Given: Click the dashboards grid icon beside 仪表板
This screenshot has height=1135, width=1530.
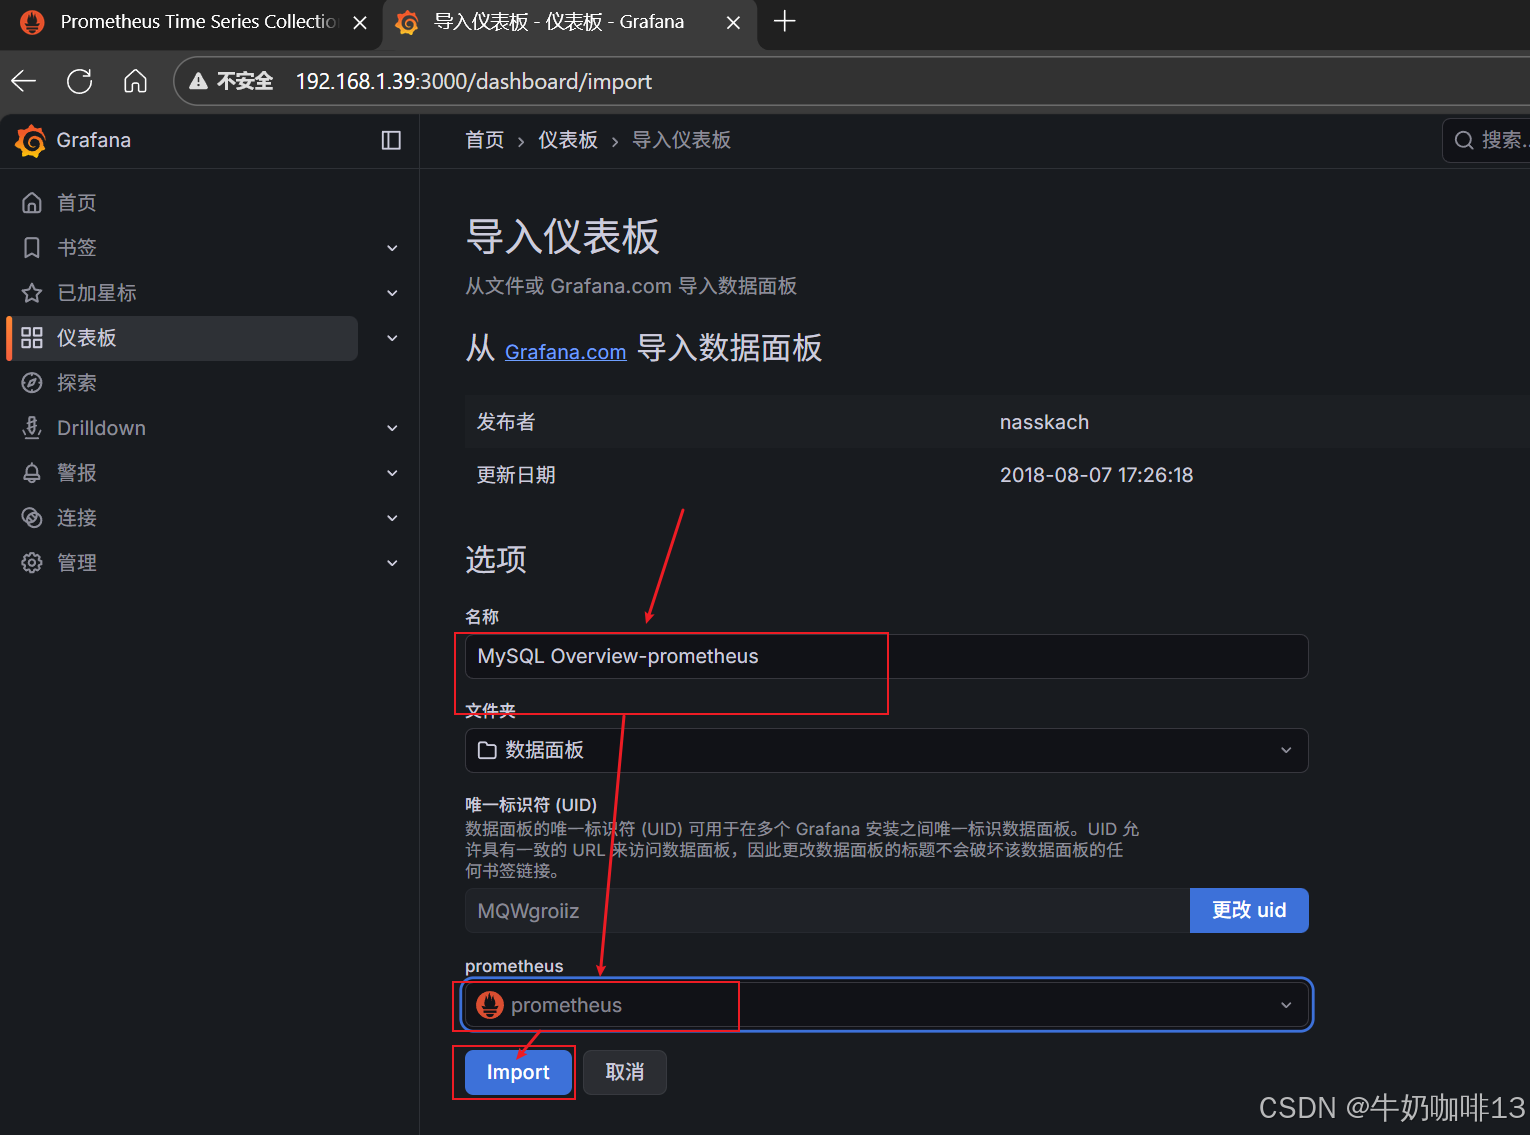Looking at the screenshot, I should (x=32, y=338).
